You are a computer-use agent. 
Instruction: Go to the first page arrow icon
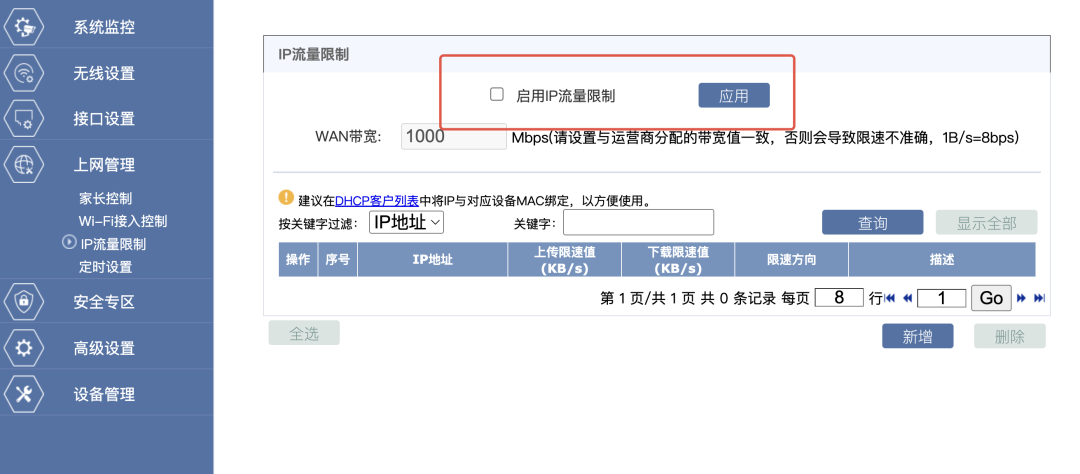tap(890, 298)
